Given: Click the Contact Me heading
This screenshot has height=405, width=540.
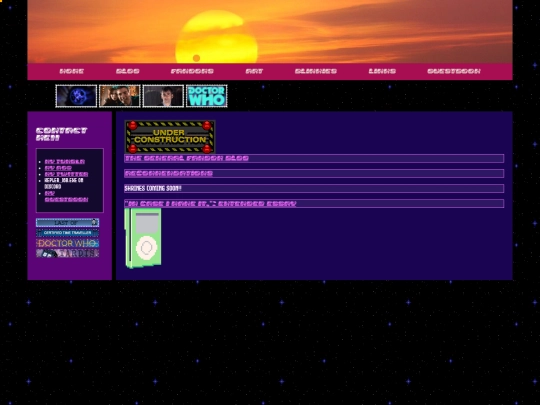Looking at the screenshot, I should (61, 134).
